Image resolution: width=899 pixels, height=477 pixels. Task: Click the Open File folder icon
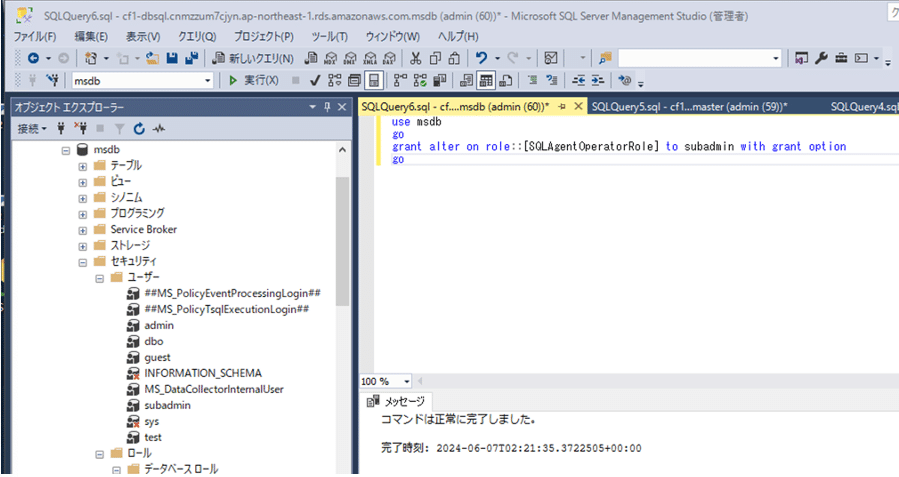pyautogui.click(x=153, y=58)
